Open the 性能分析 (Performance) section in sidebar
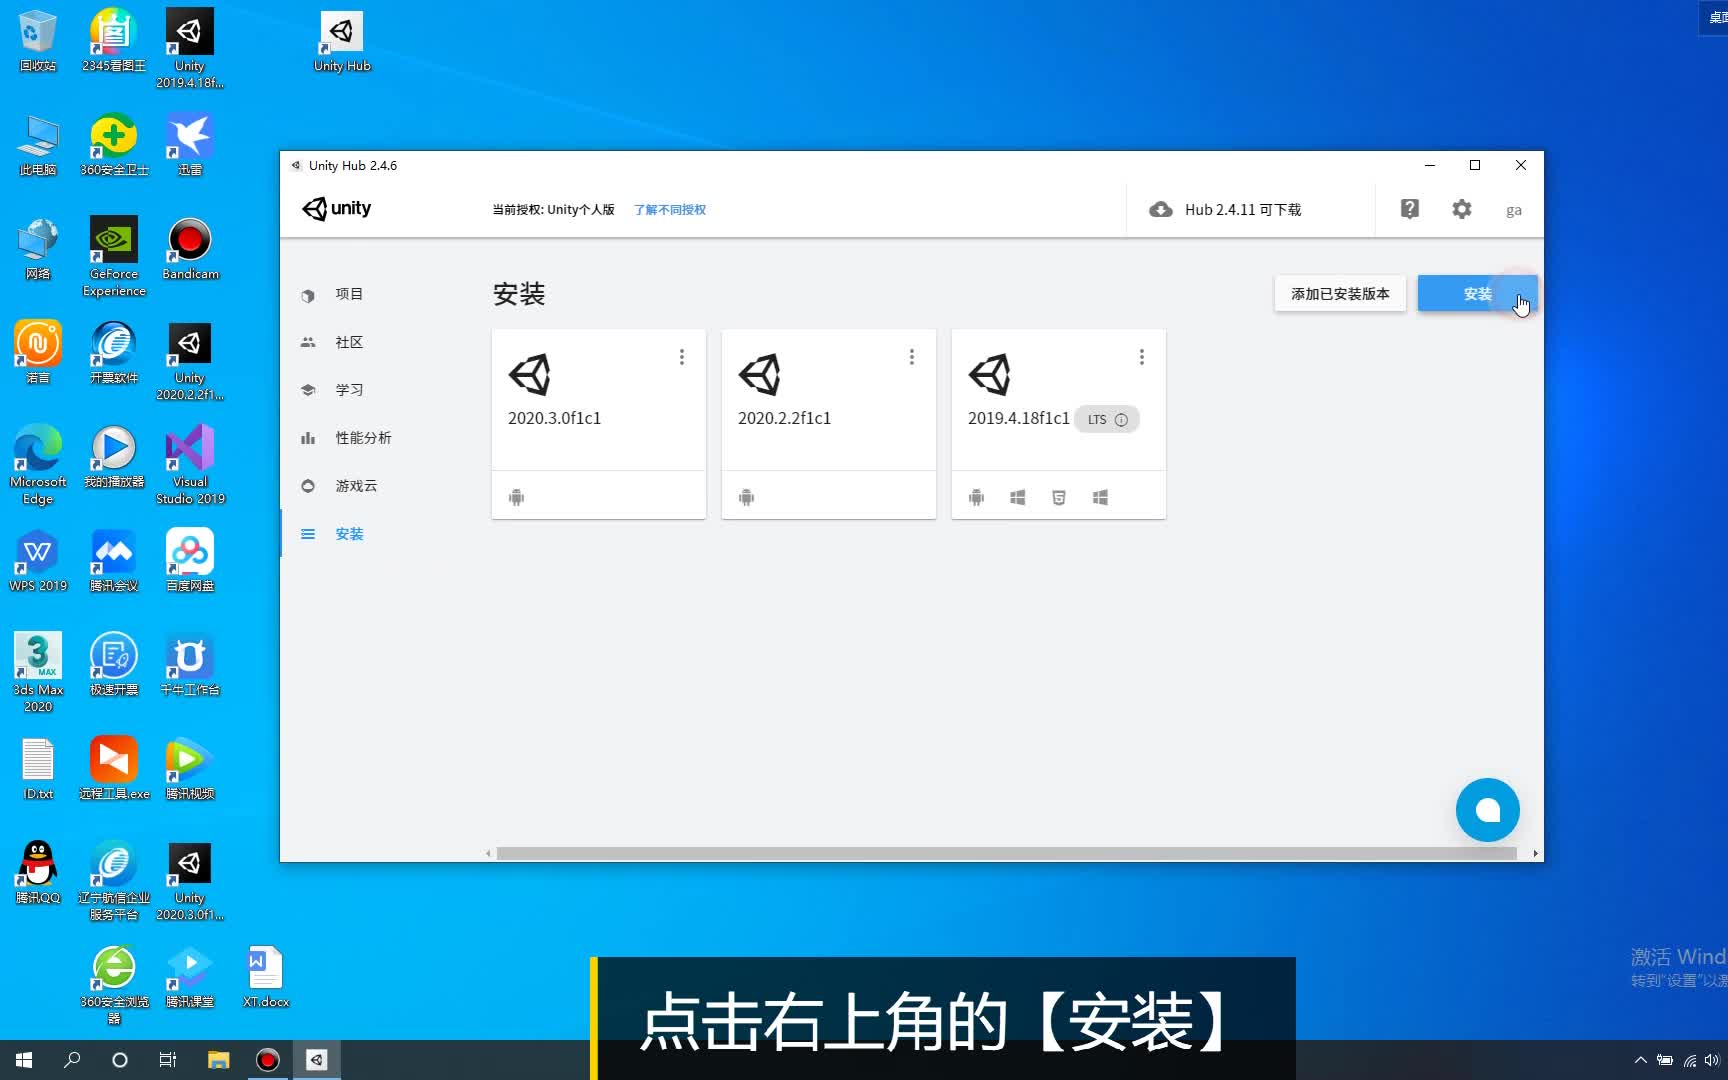Screen dimensions: 1728x1080 (x=362, y=437)
